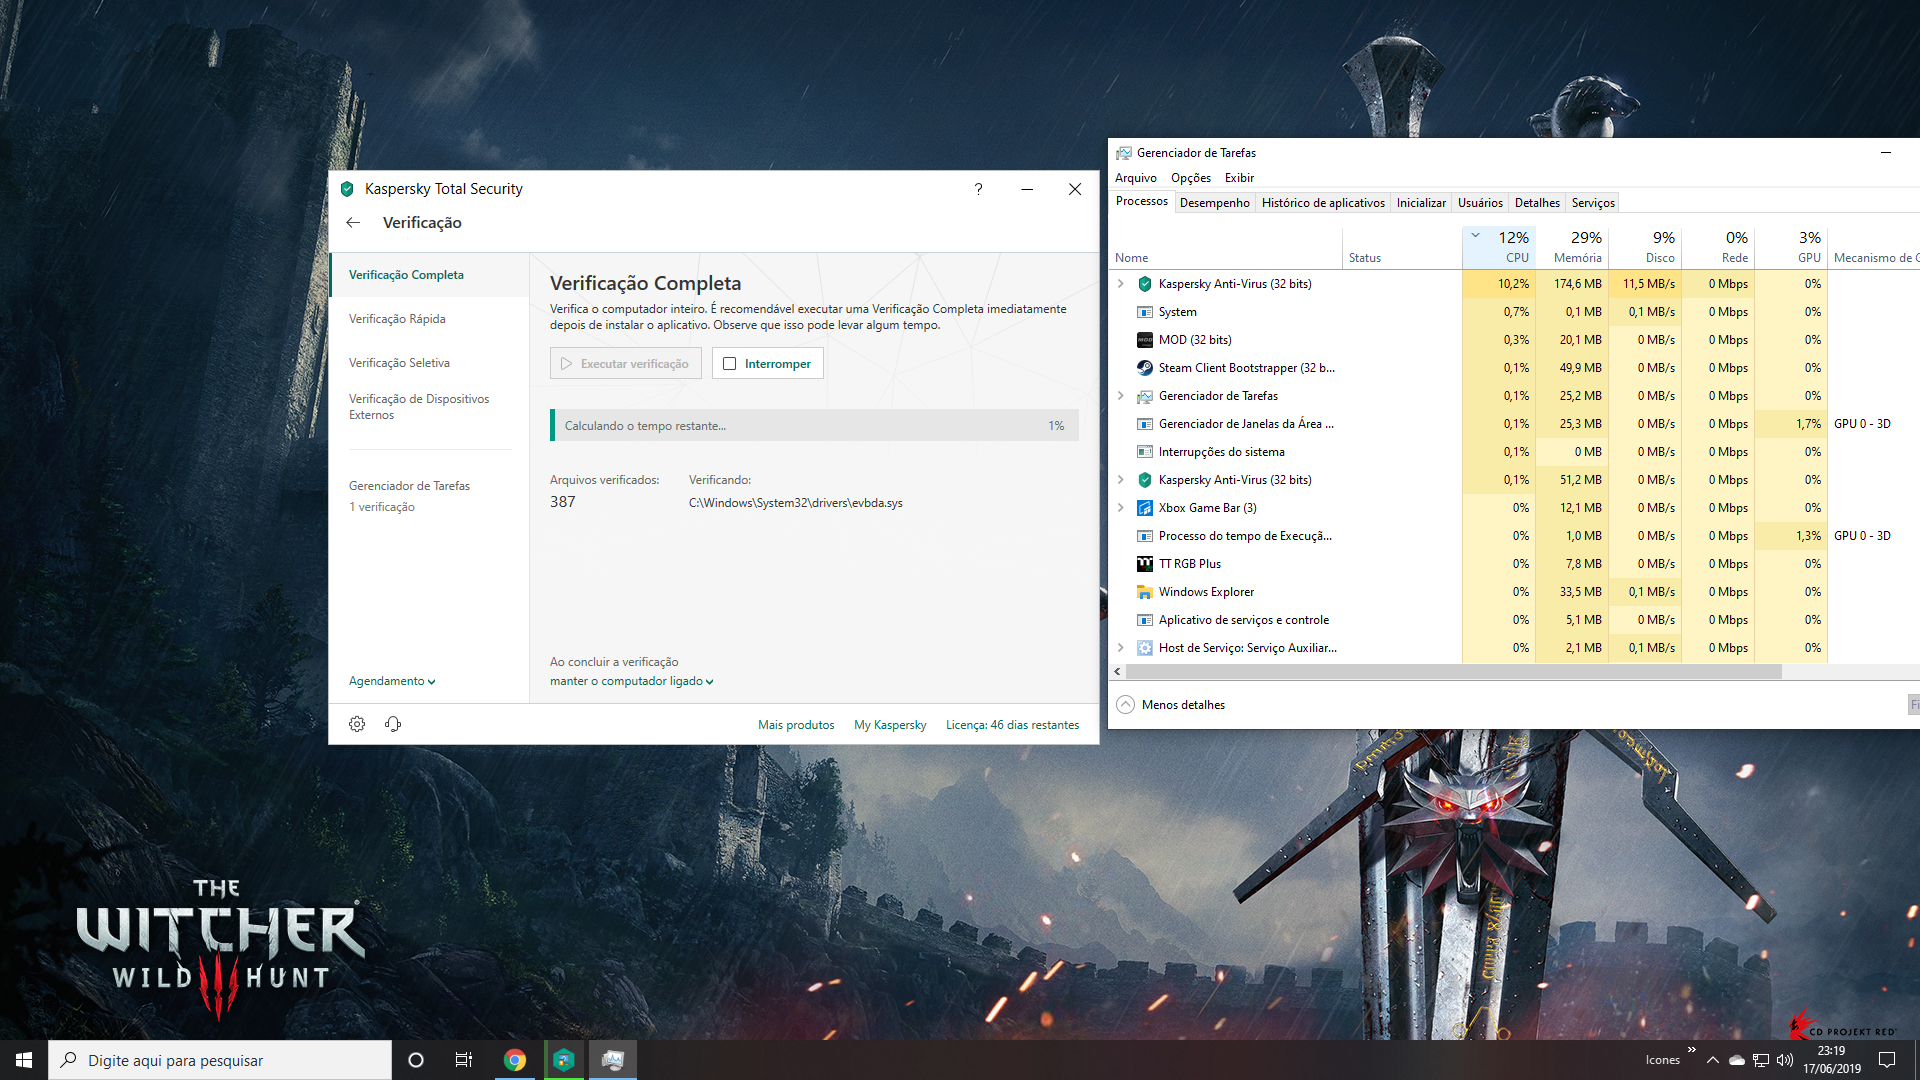Click Kaspersky shield logo in title bar

point(347,189)
